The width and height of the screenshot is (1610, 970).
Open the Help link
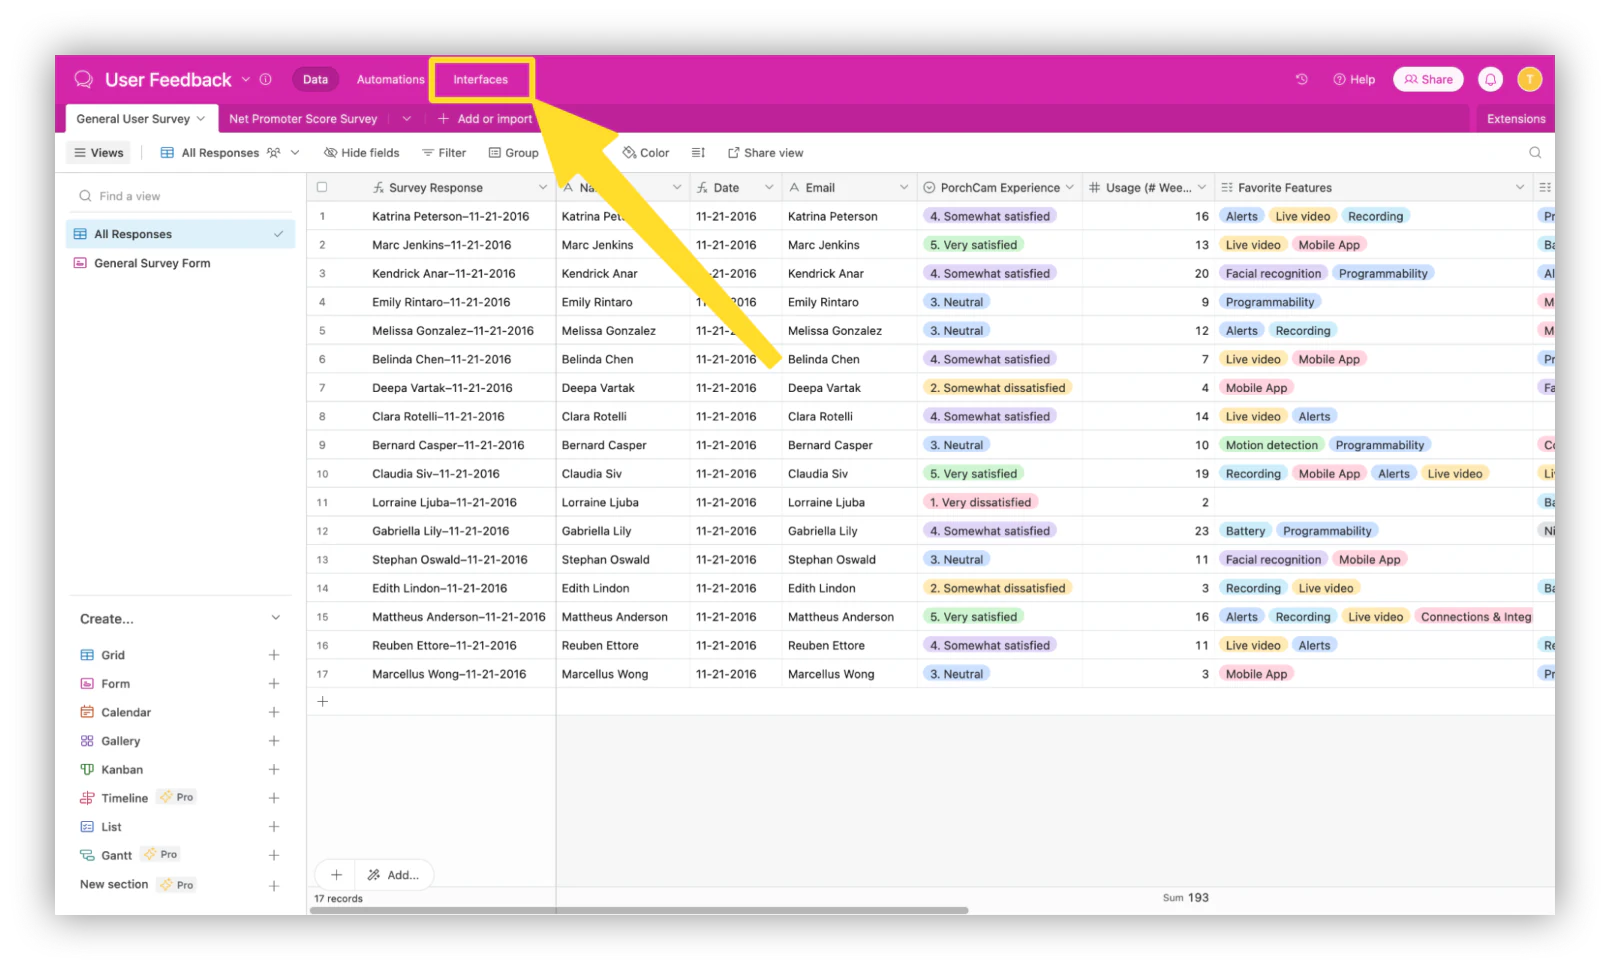tap(1354, 79)
